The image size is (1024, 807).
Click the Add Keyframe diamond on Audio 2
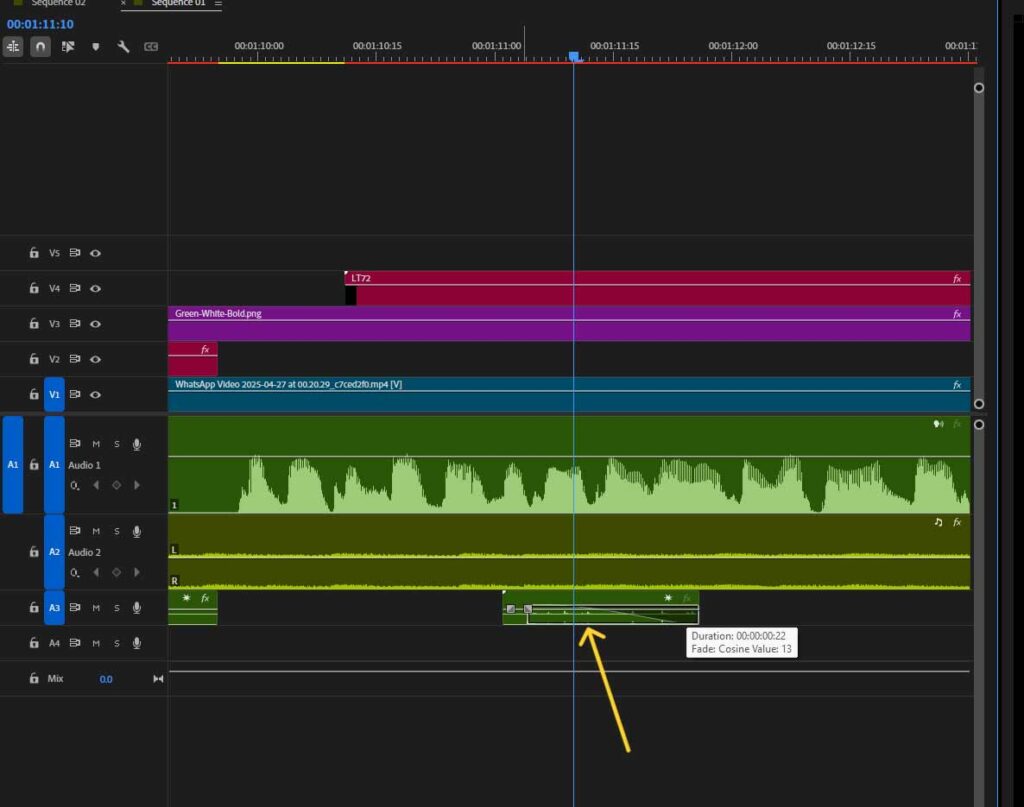pyautogui.click(x=117, y=572)
